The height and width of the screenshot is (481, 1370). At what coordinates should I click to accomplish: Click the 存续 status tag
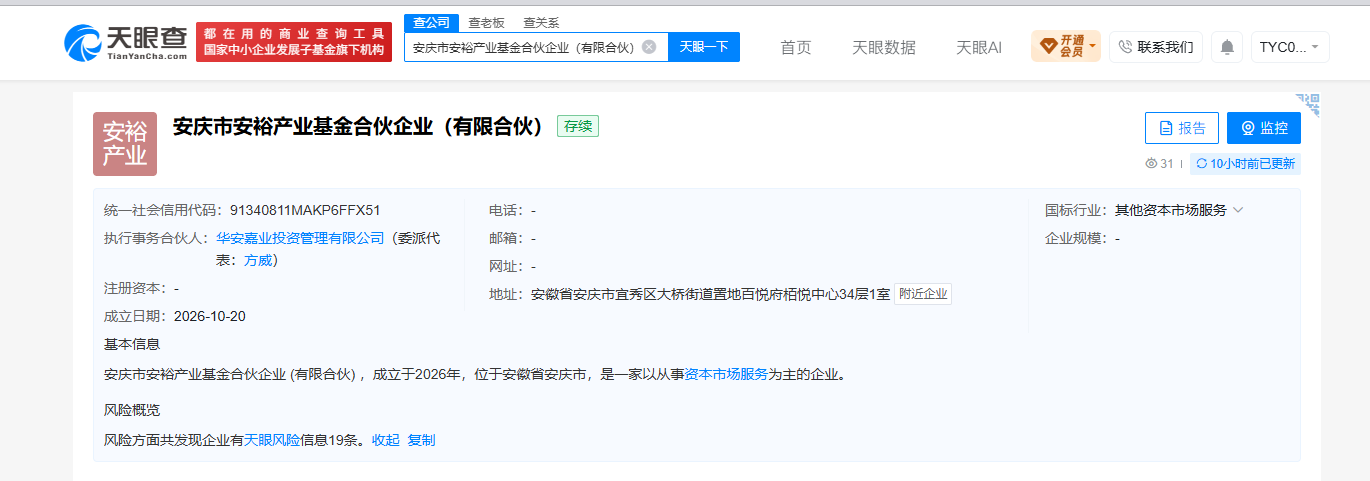pos(578,126)
